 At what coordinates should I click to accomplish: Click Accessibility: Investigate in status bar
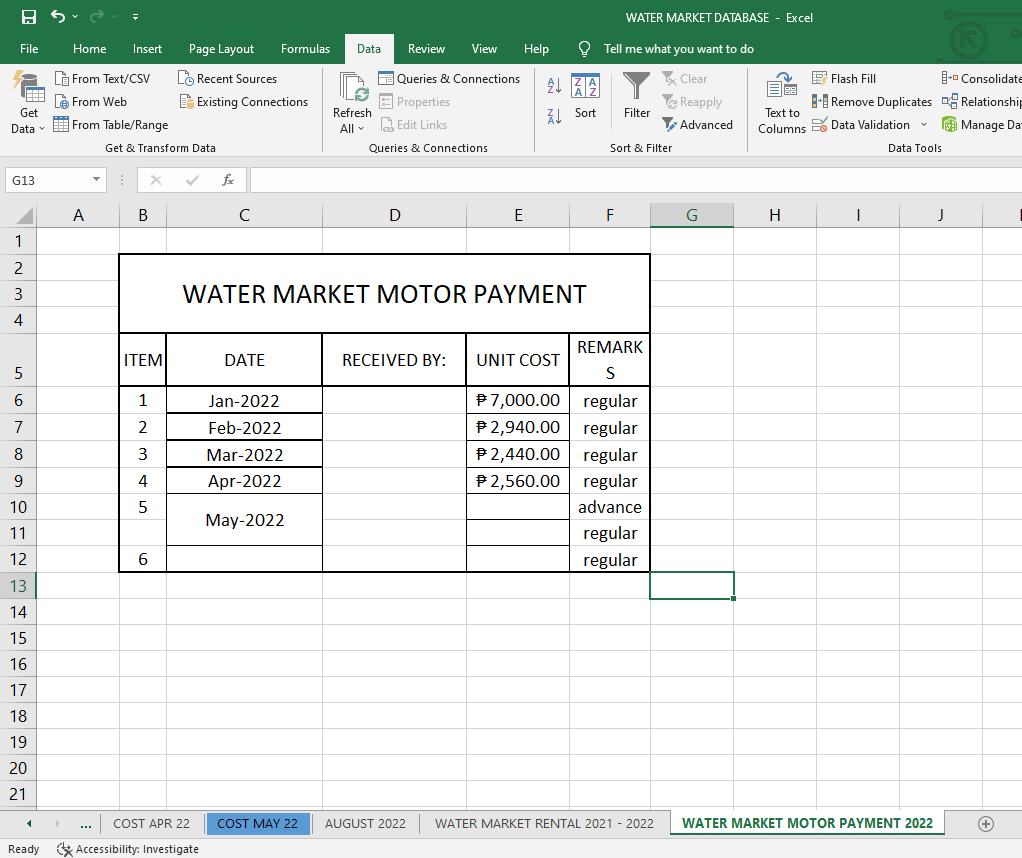pyautogui.click(x=128, y=849)
